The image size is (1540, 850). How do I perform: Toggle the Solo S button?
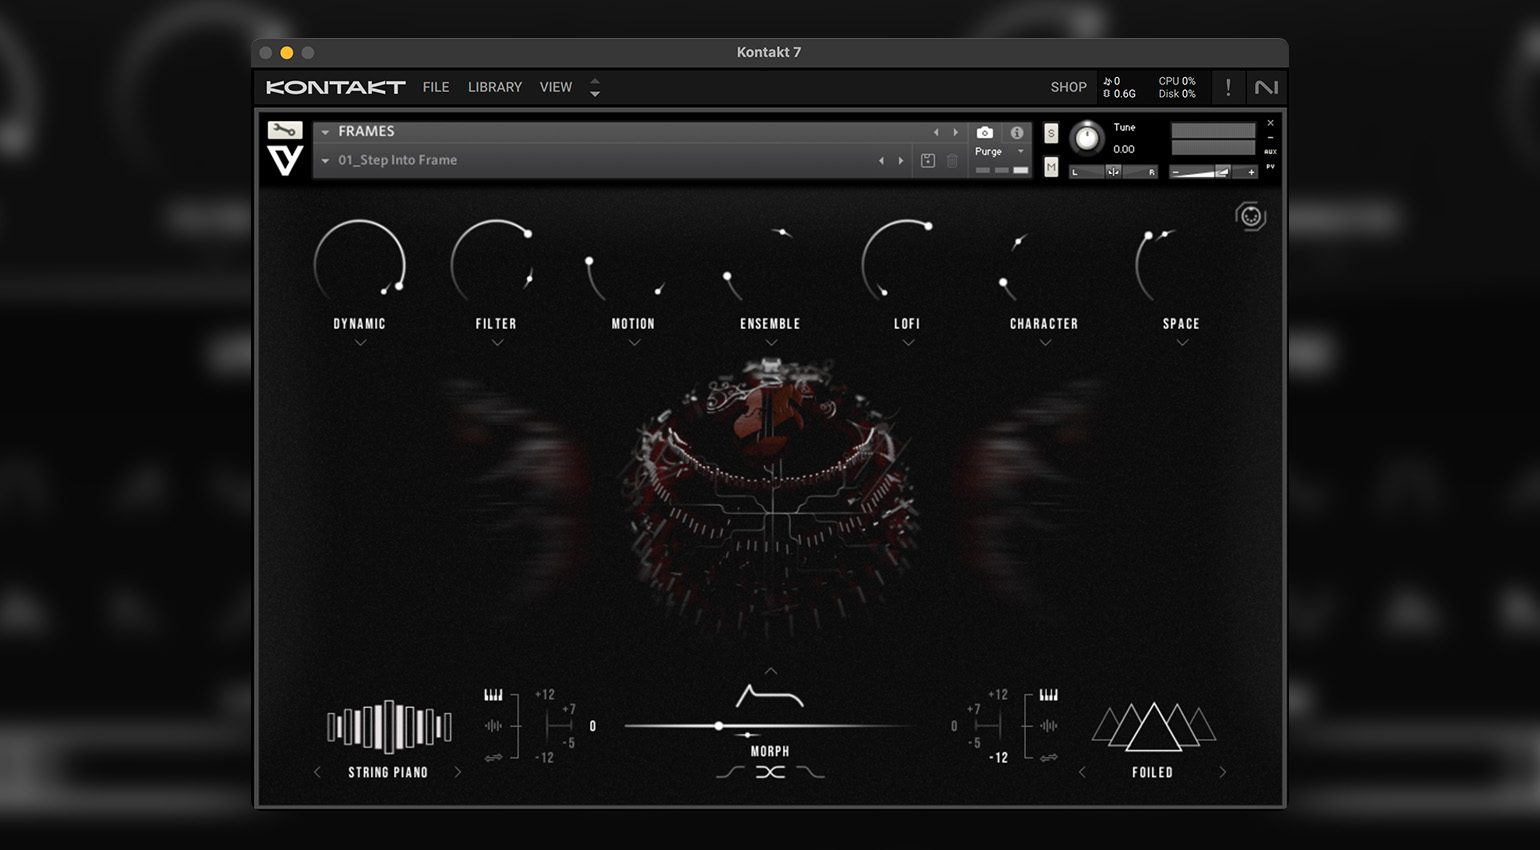coord(1051,133)
